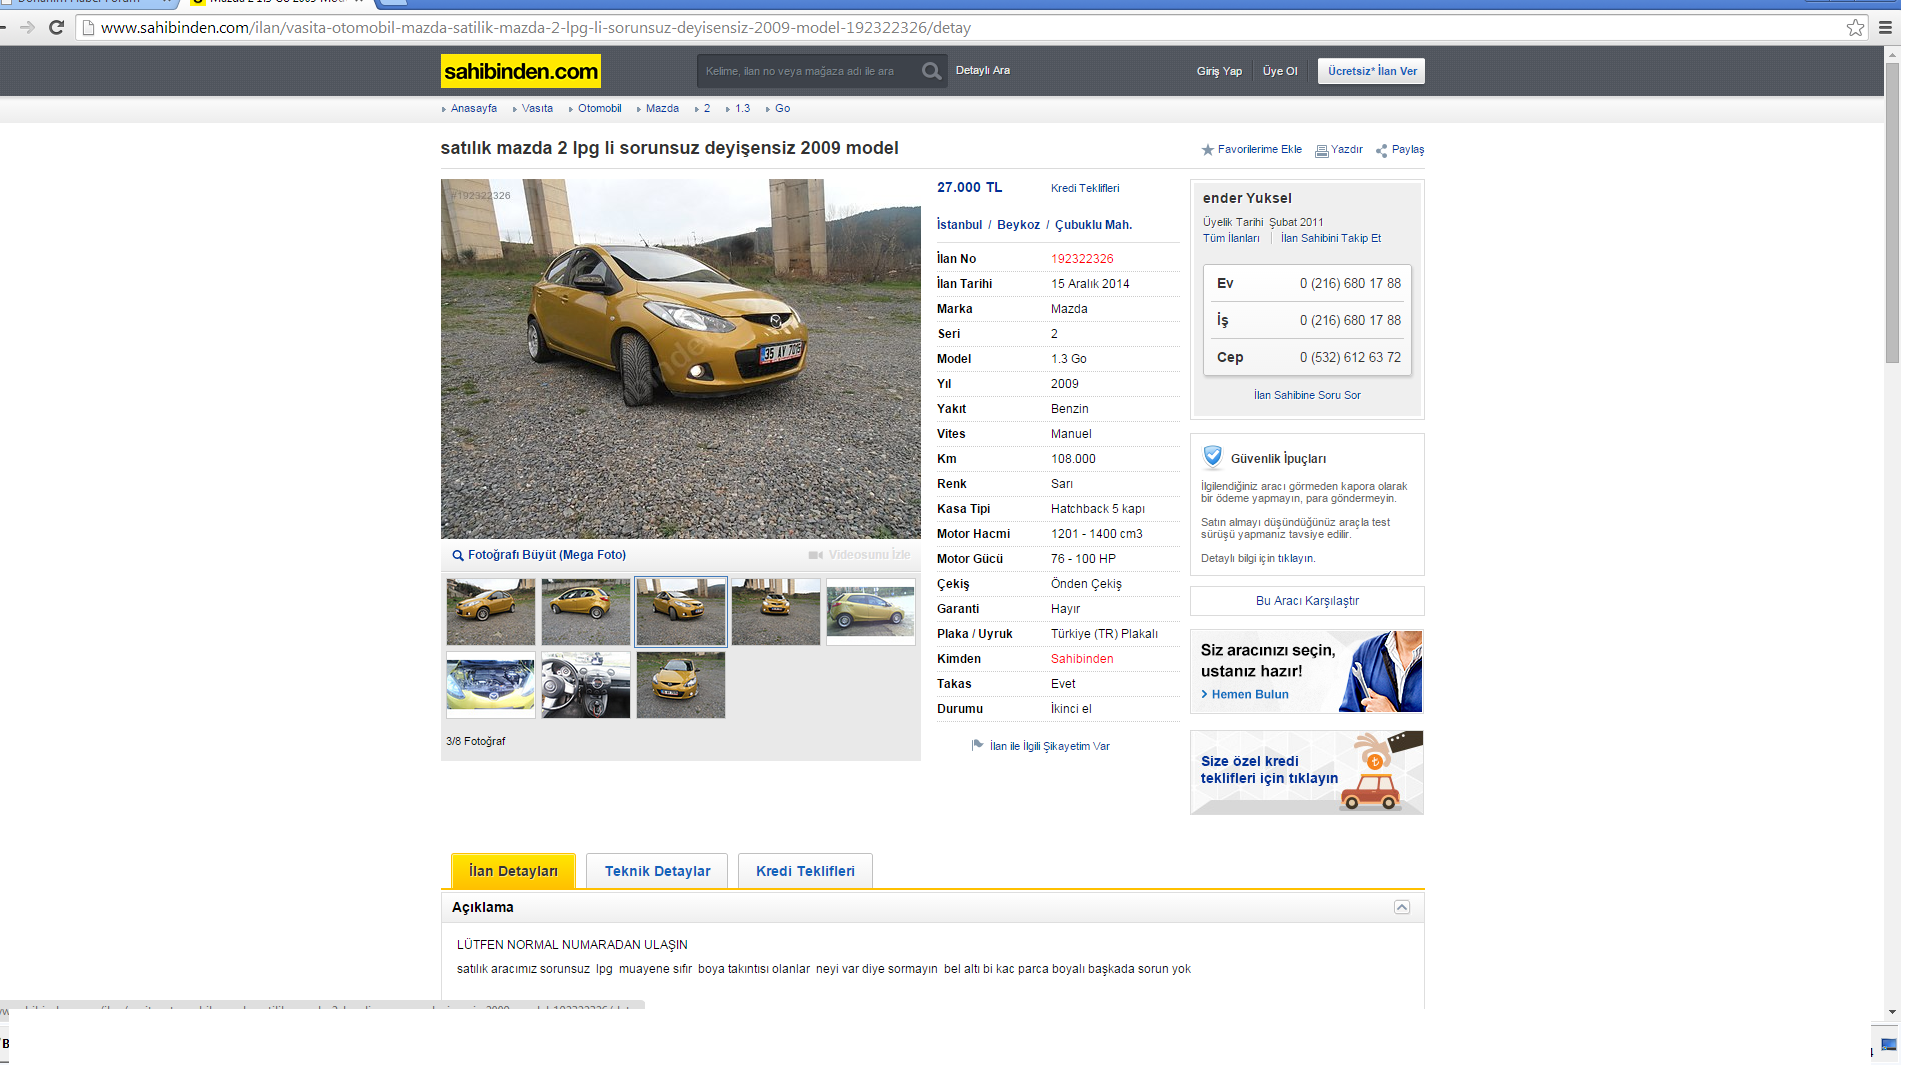The height and width of the screenshot is (1080, 1920).
Task: Reload the page with browser refresh icon
Action: [x=56, y=27]
